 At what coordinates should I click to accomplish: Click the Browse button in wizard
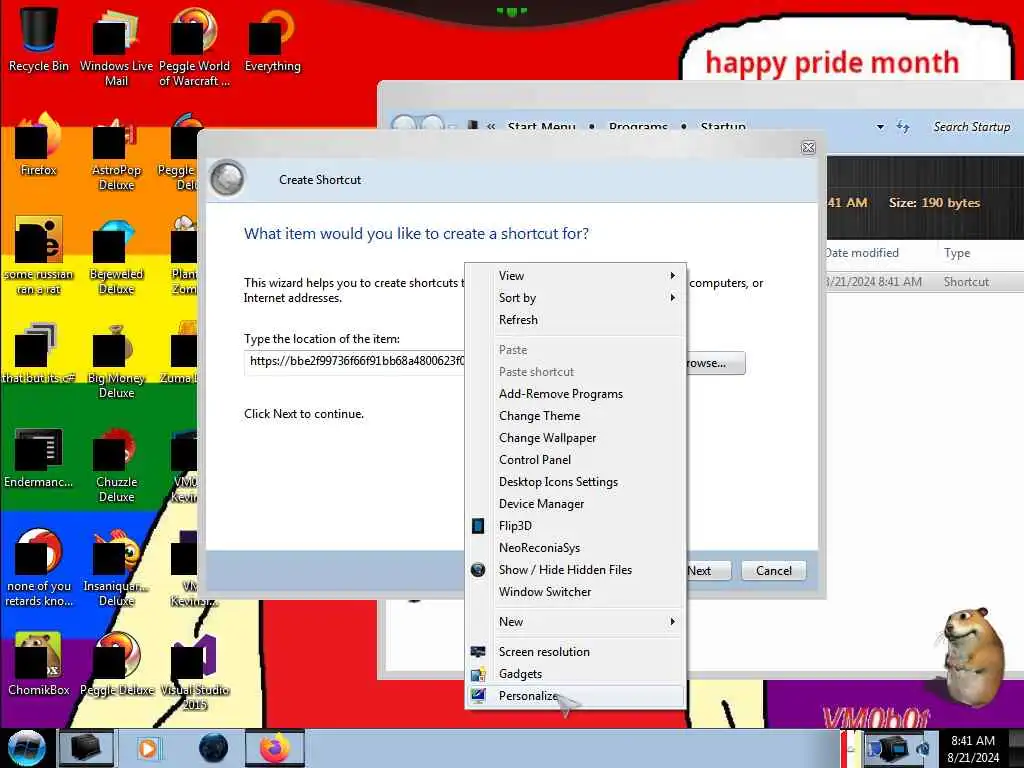point(716,363)
